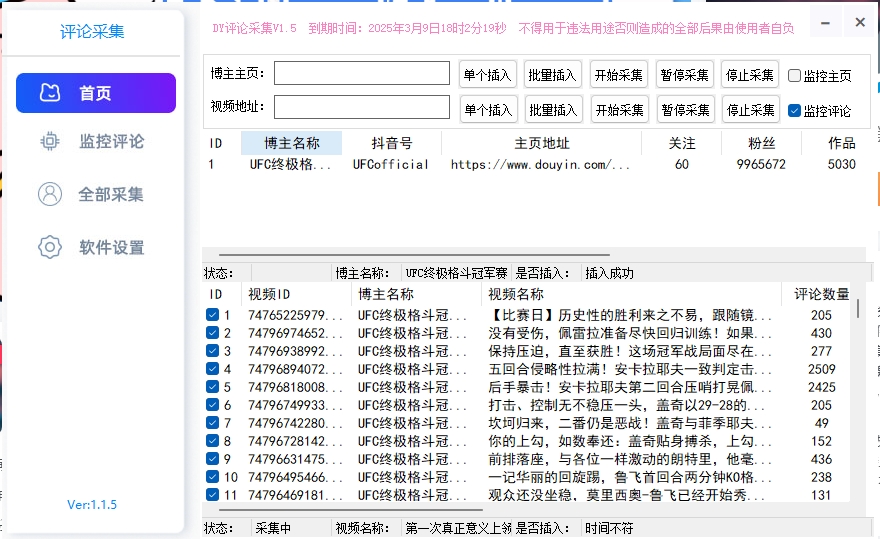Click the 软件设置 gear icon in sidebar
This screenshot has height=539, width=880.
[x=50, y=247]
